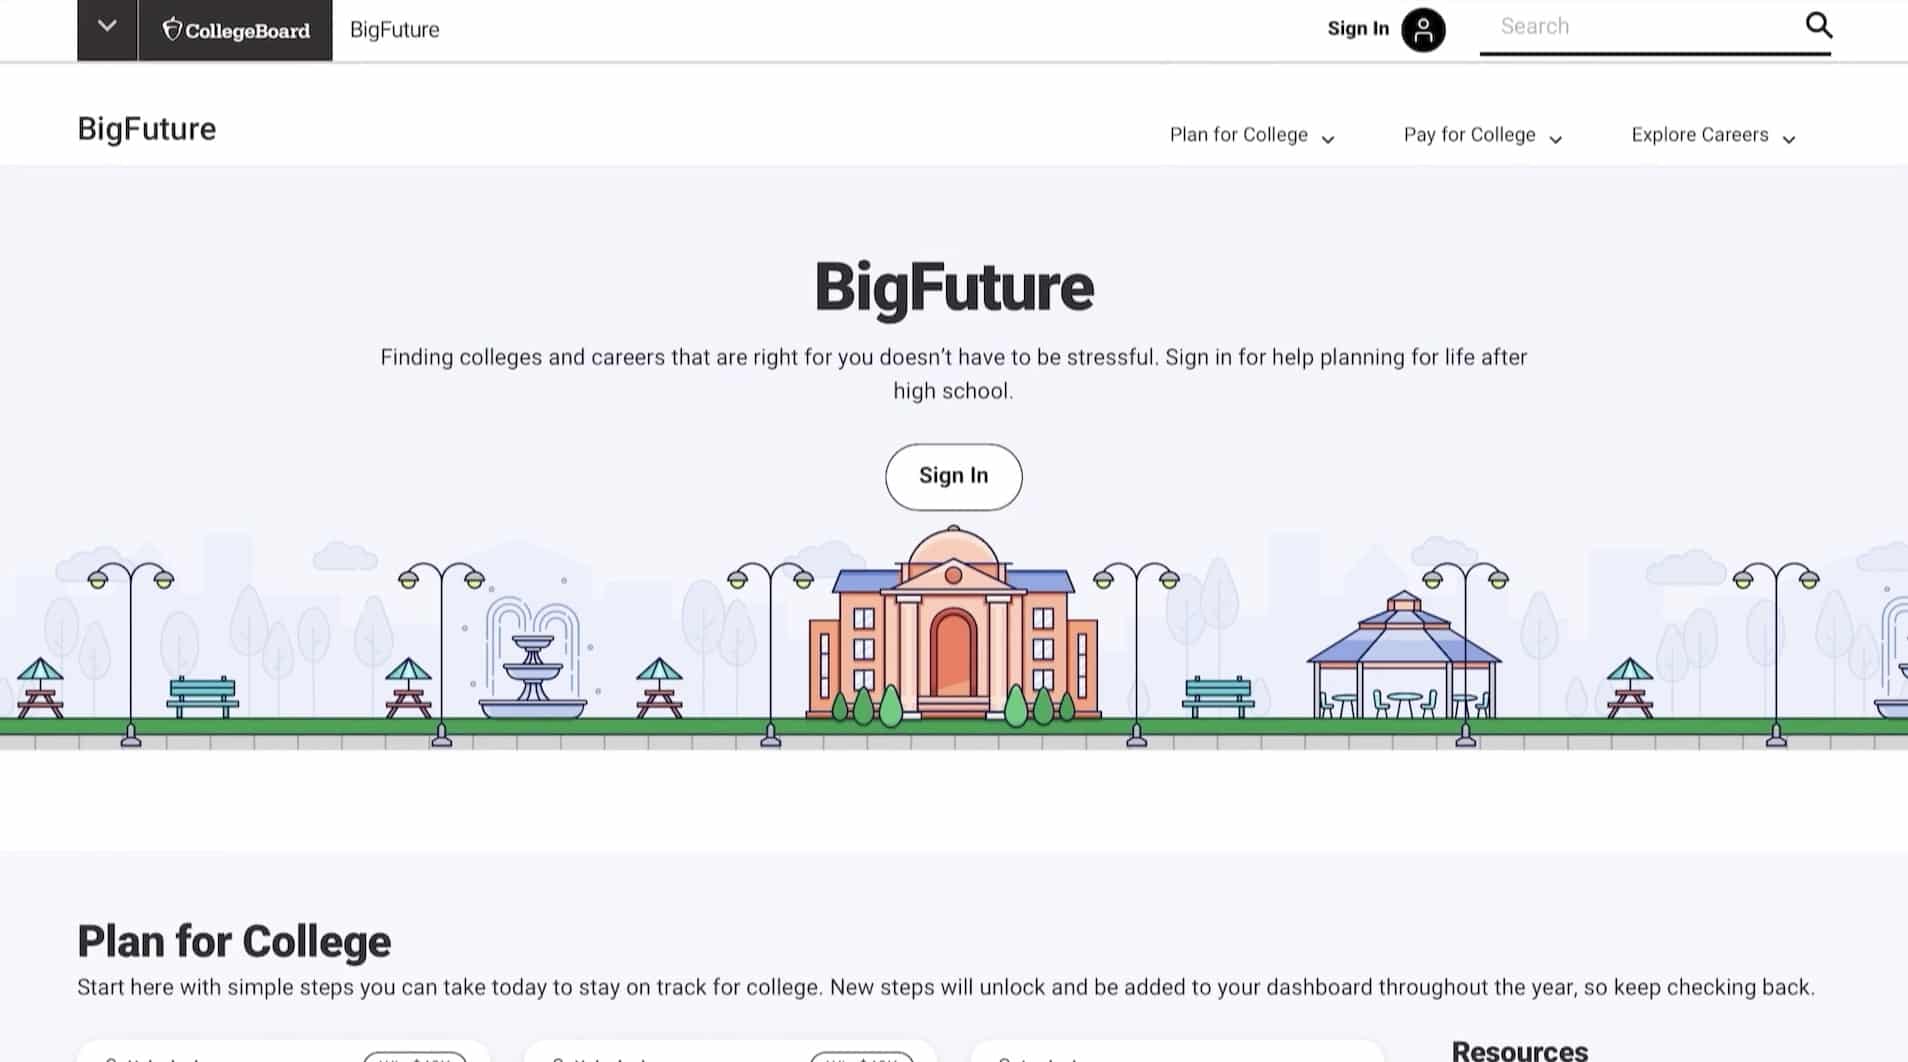Expand the Plan for College dropdown
The height and width of the screenshot is (1062, 1908).
pyautogui.click(x=1251, y=135)
